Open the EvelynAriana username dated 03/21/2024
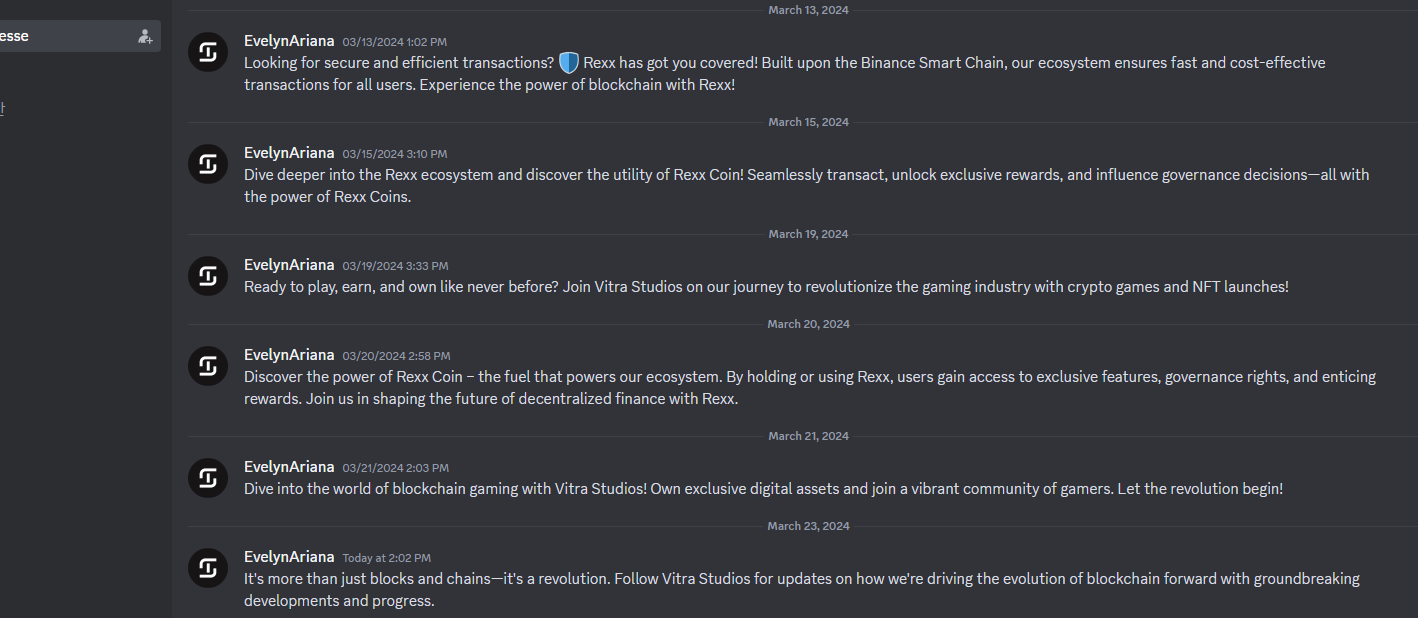 click(289, 467)
